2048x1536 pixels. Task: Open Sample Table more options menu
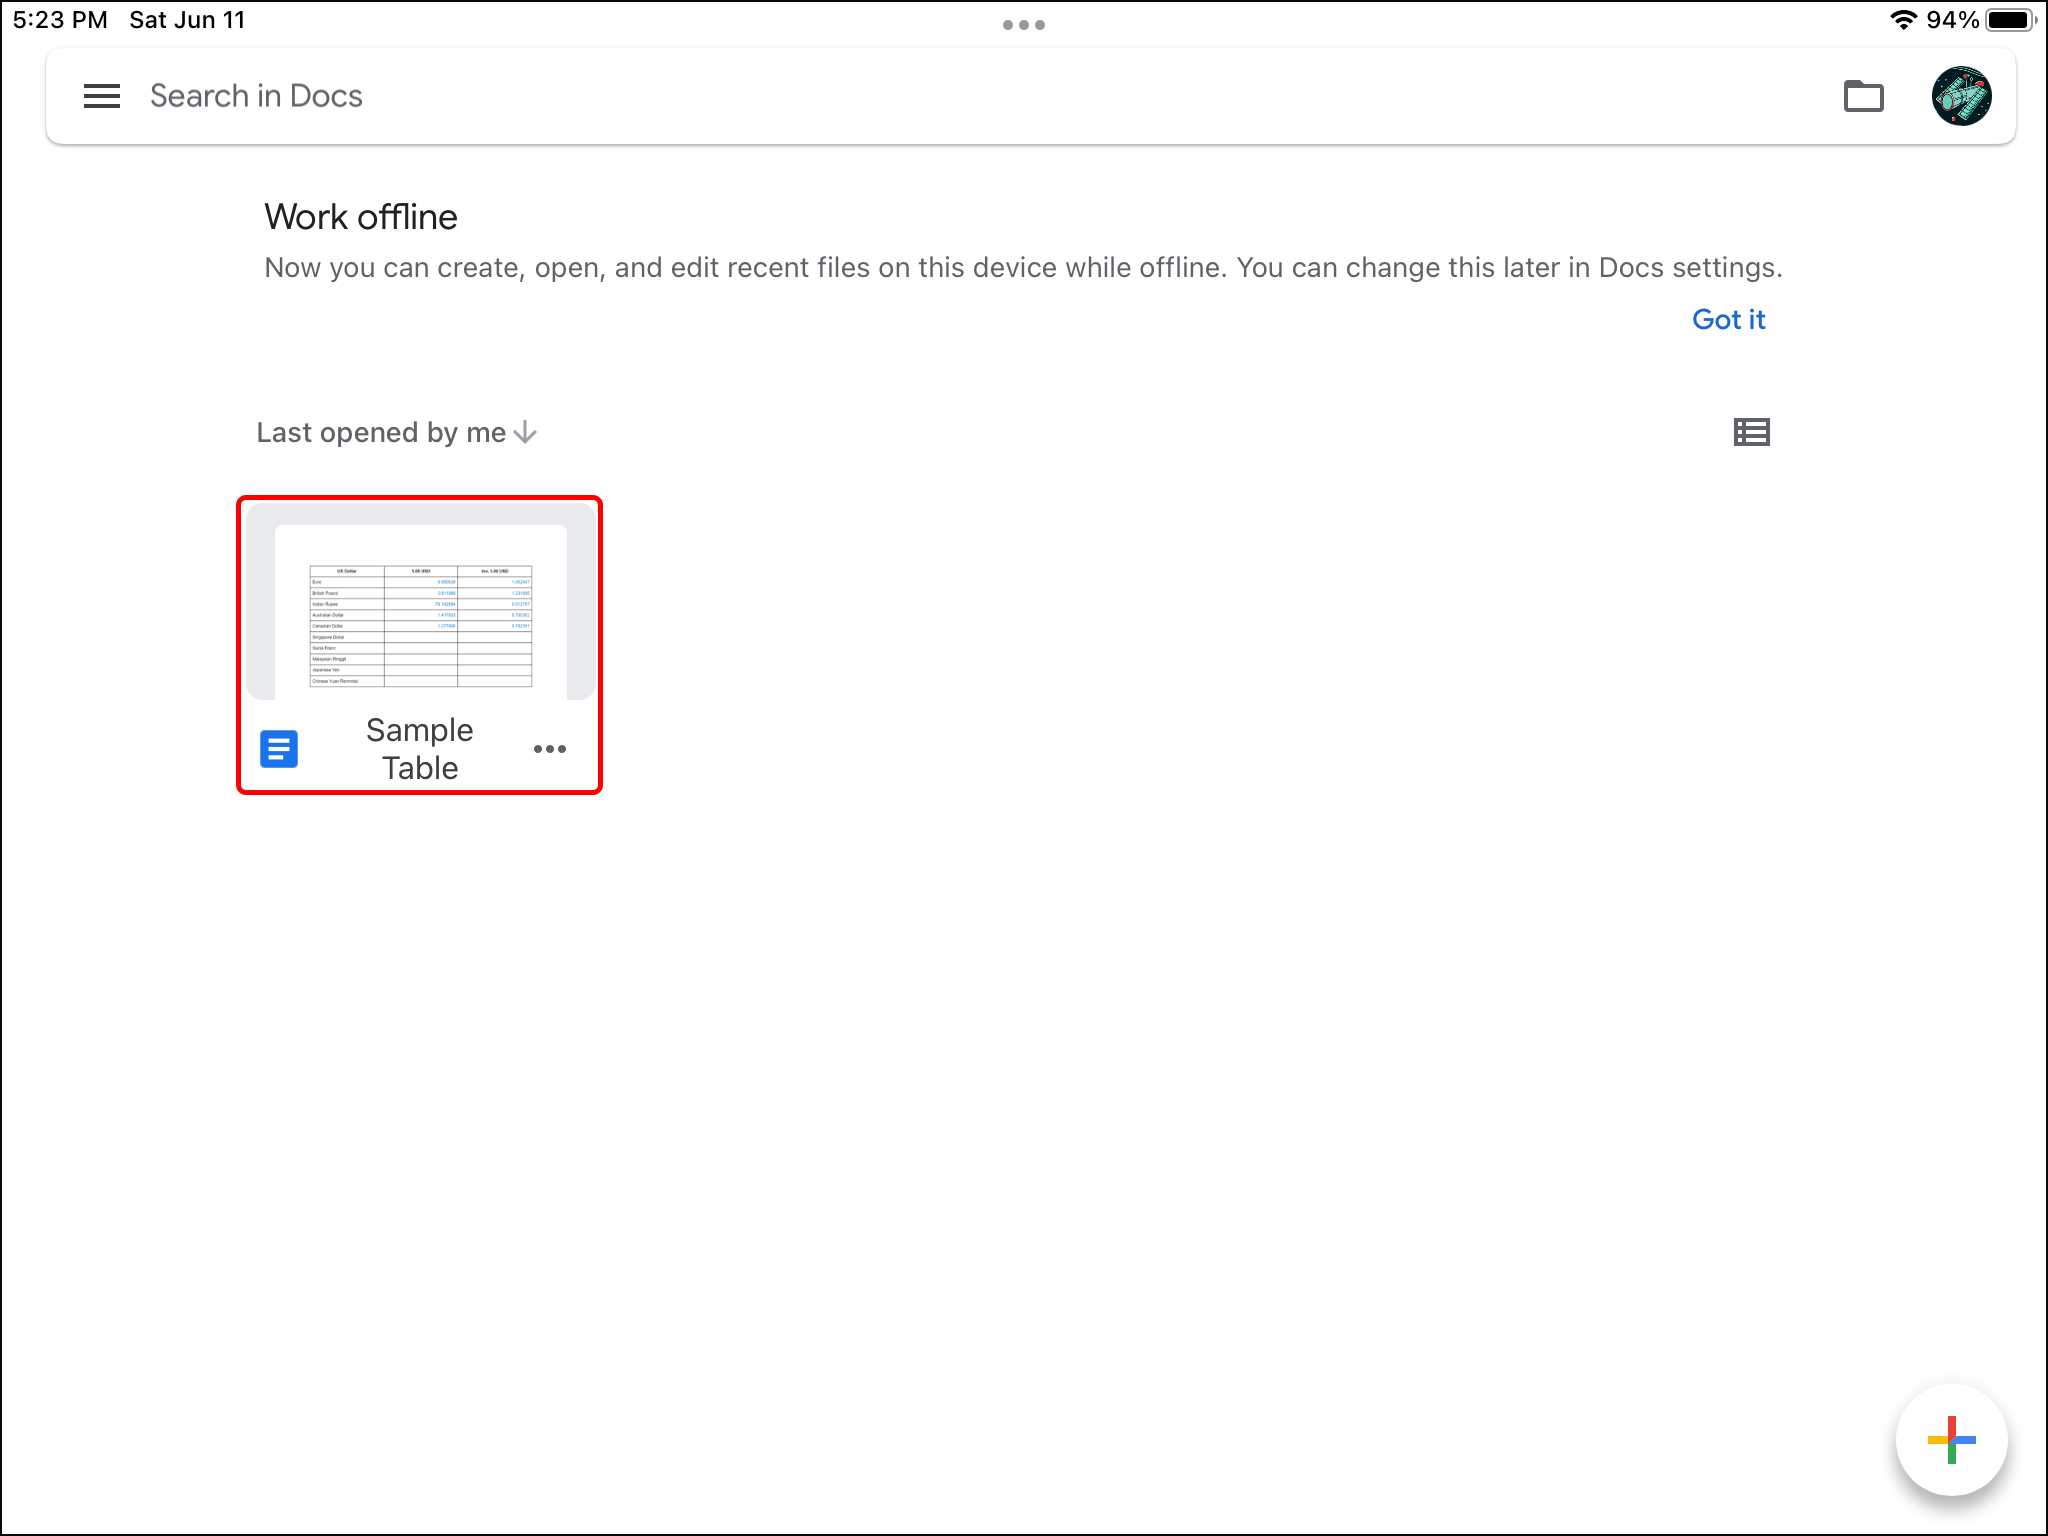[550, 749]
